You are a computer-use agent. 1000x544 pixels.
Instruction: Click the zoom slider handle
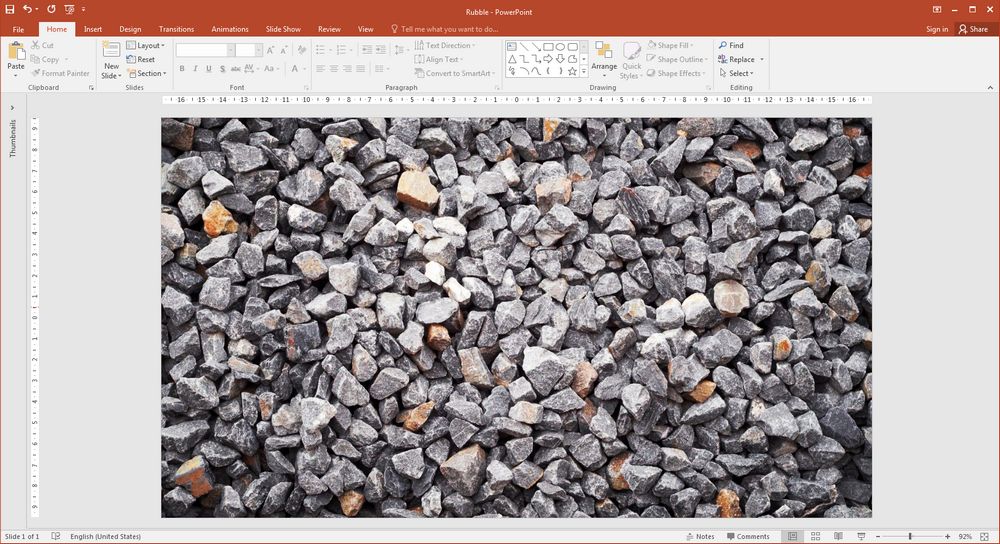click(x=910, y=536)
